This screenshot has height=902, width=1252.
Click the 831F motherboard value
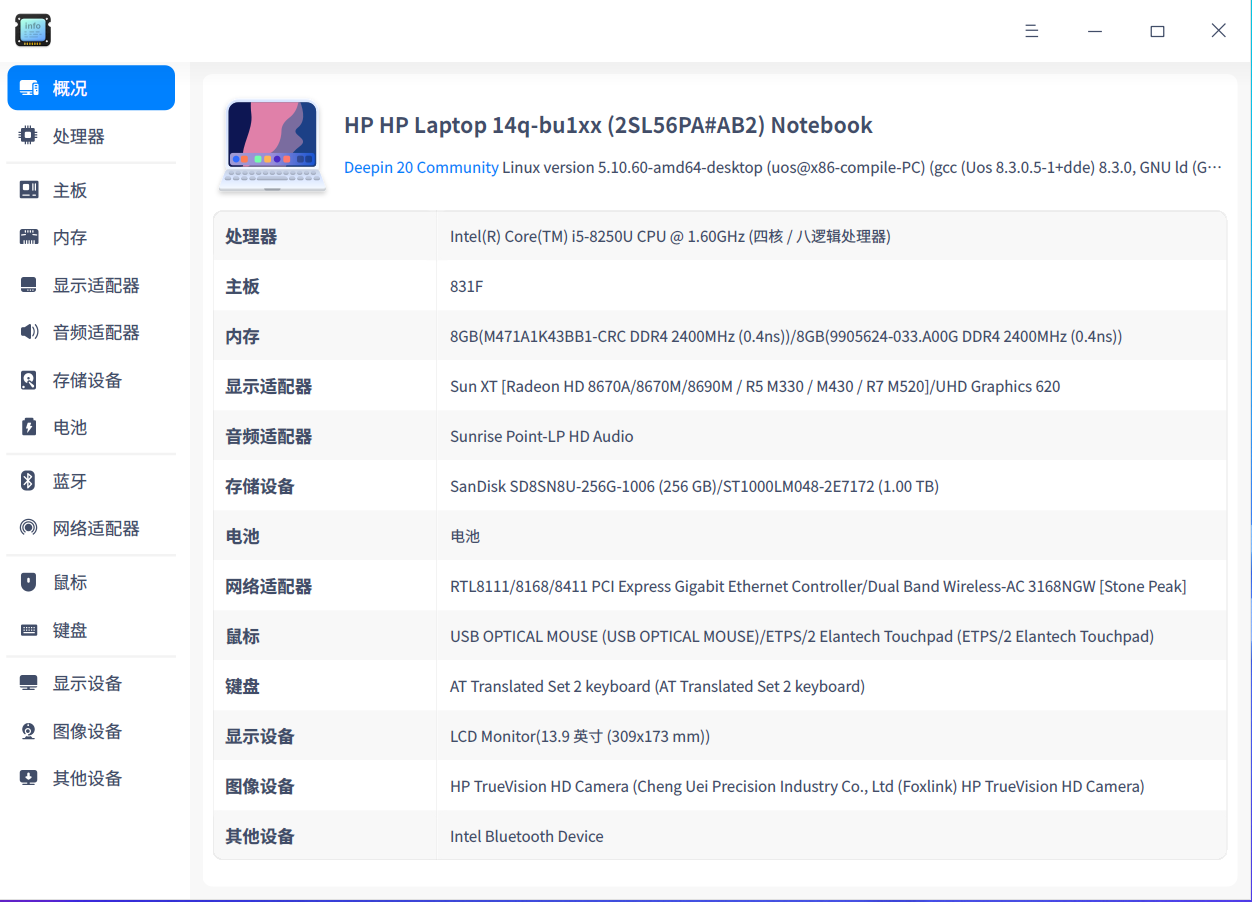[x=466, y=286]
